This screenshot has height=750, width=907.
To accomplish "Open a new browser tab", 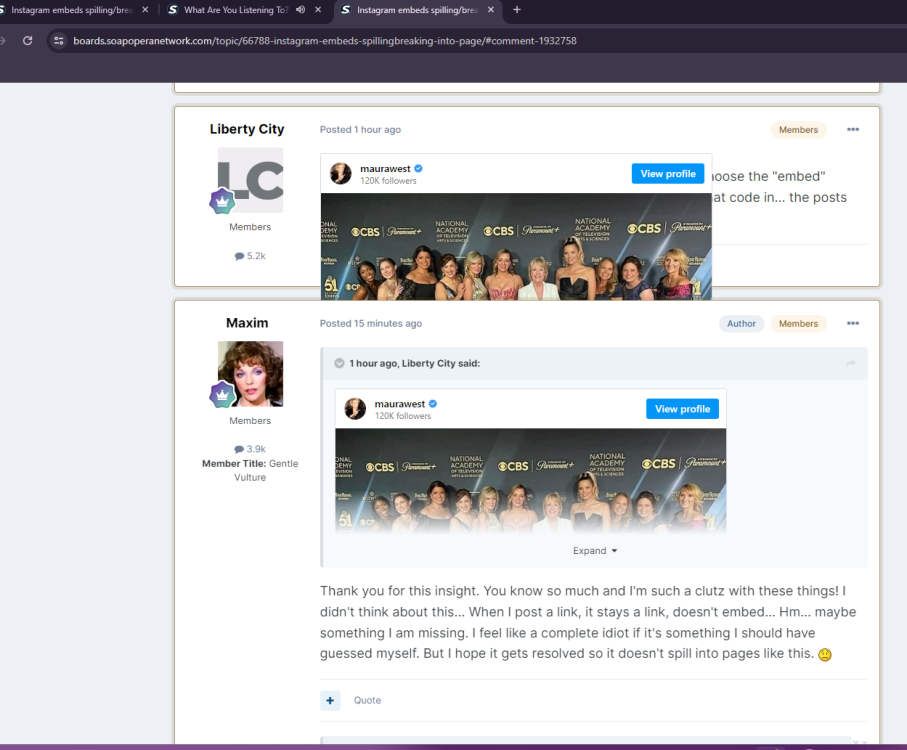I will point(517,10).
